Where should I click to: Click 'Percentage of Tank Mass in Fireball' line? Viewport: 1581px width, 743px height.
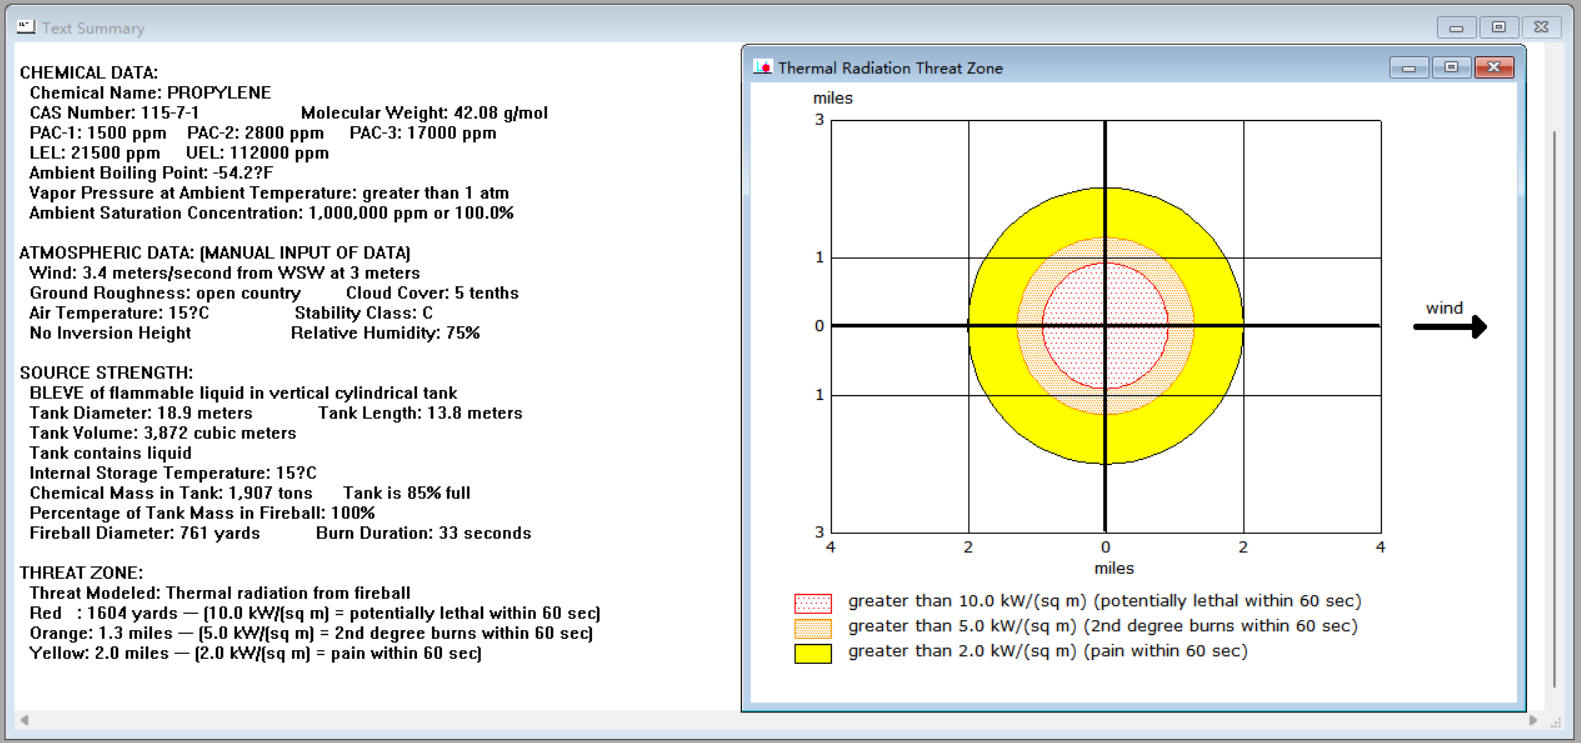[202, 513]
